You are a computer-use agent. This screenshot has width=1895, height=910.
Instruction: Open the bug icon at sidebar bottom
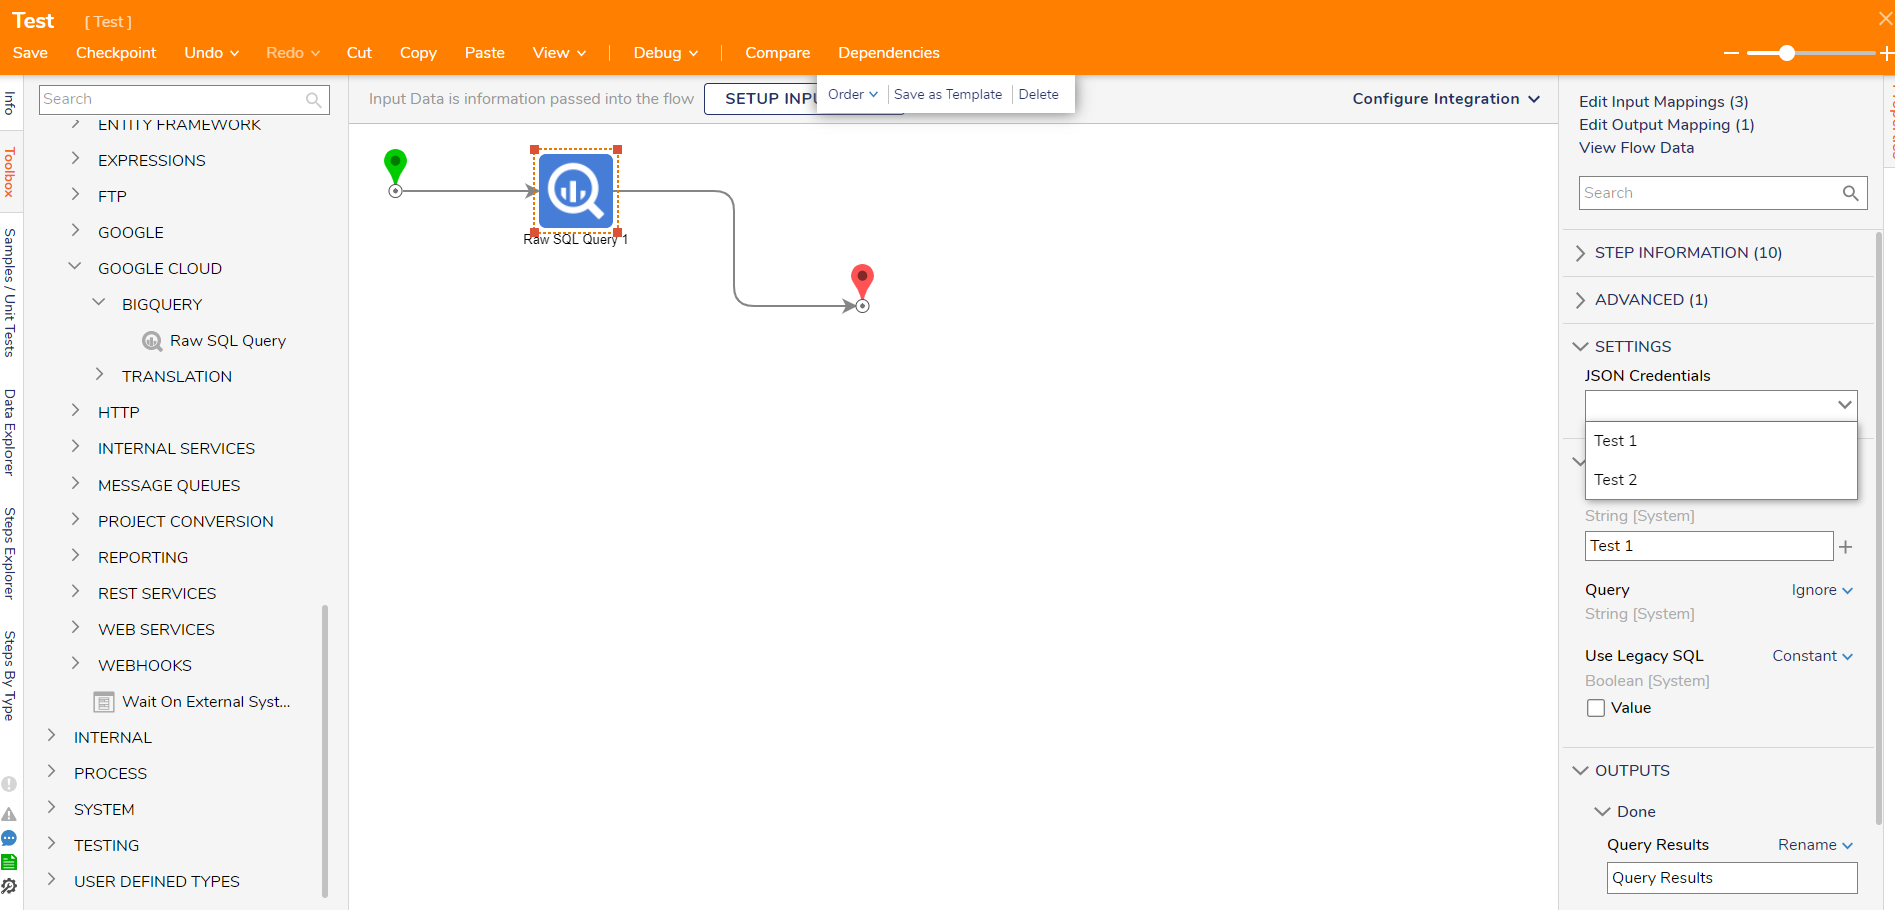pos(9,886)
